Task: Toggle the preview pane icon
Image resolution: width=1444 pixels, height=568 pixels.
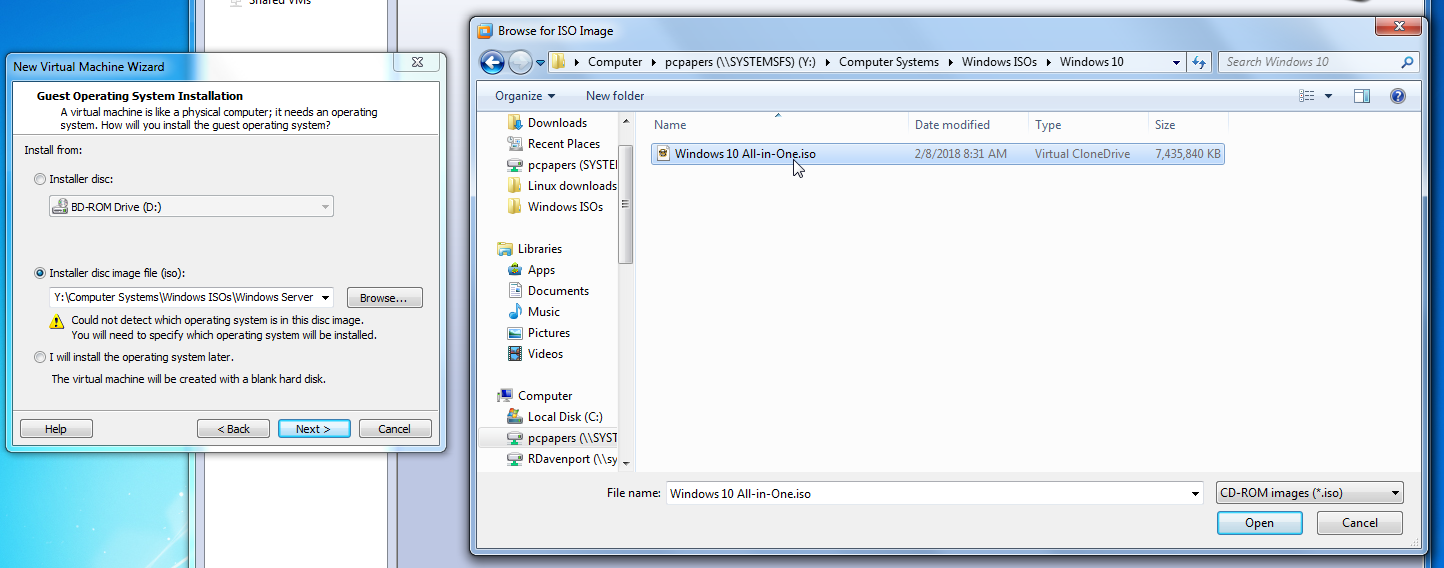Action: point(1362,96)
